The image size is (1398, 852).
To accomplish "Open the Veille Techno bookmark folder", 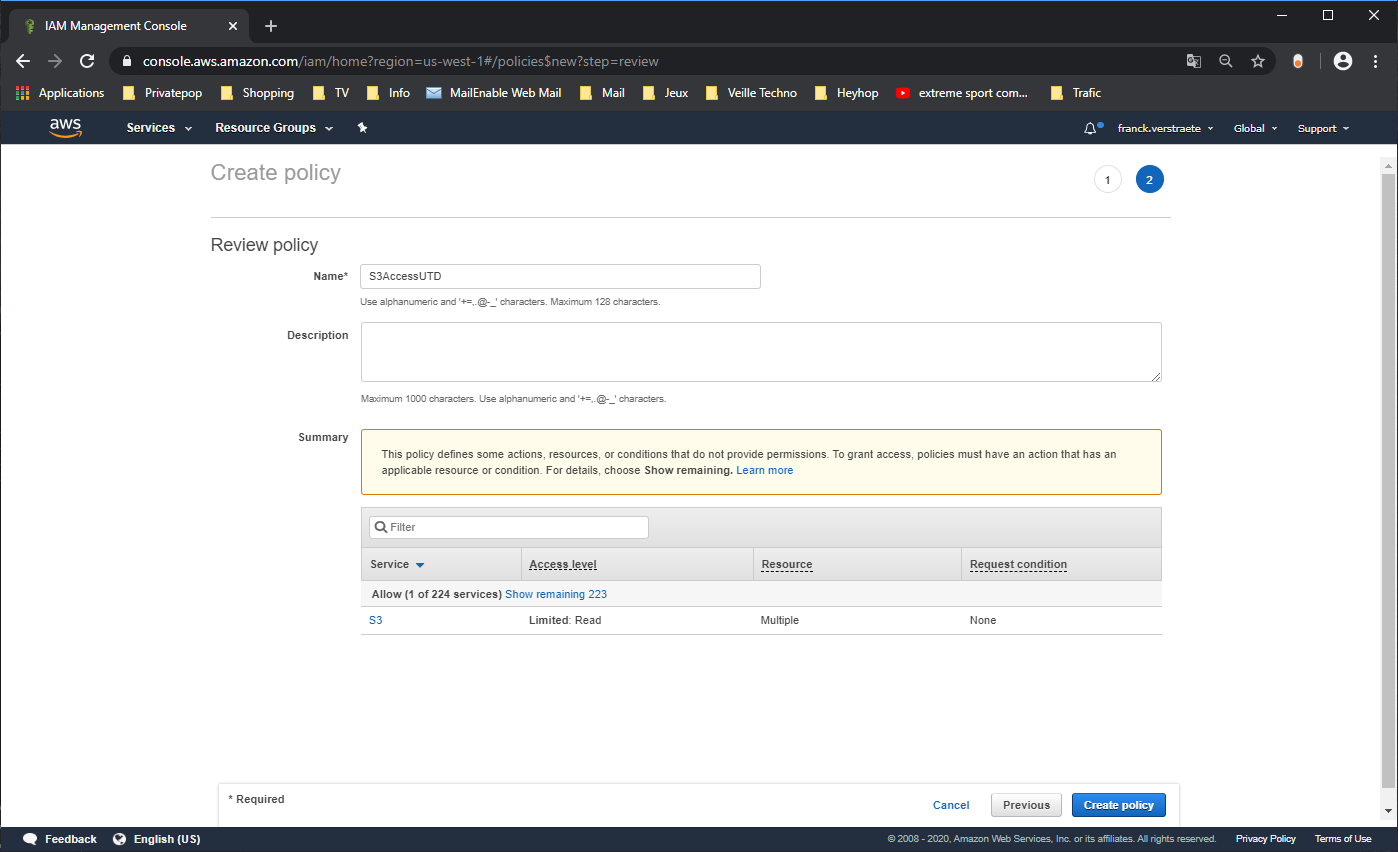I will click(751, 93).
